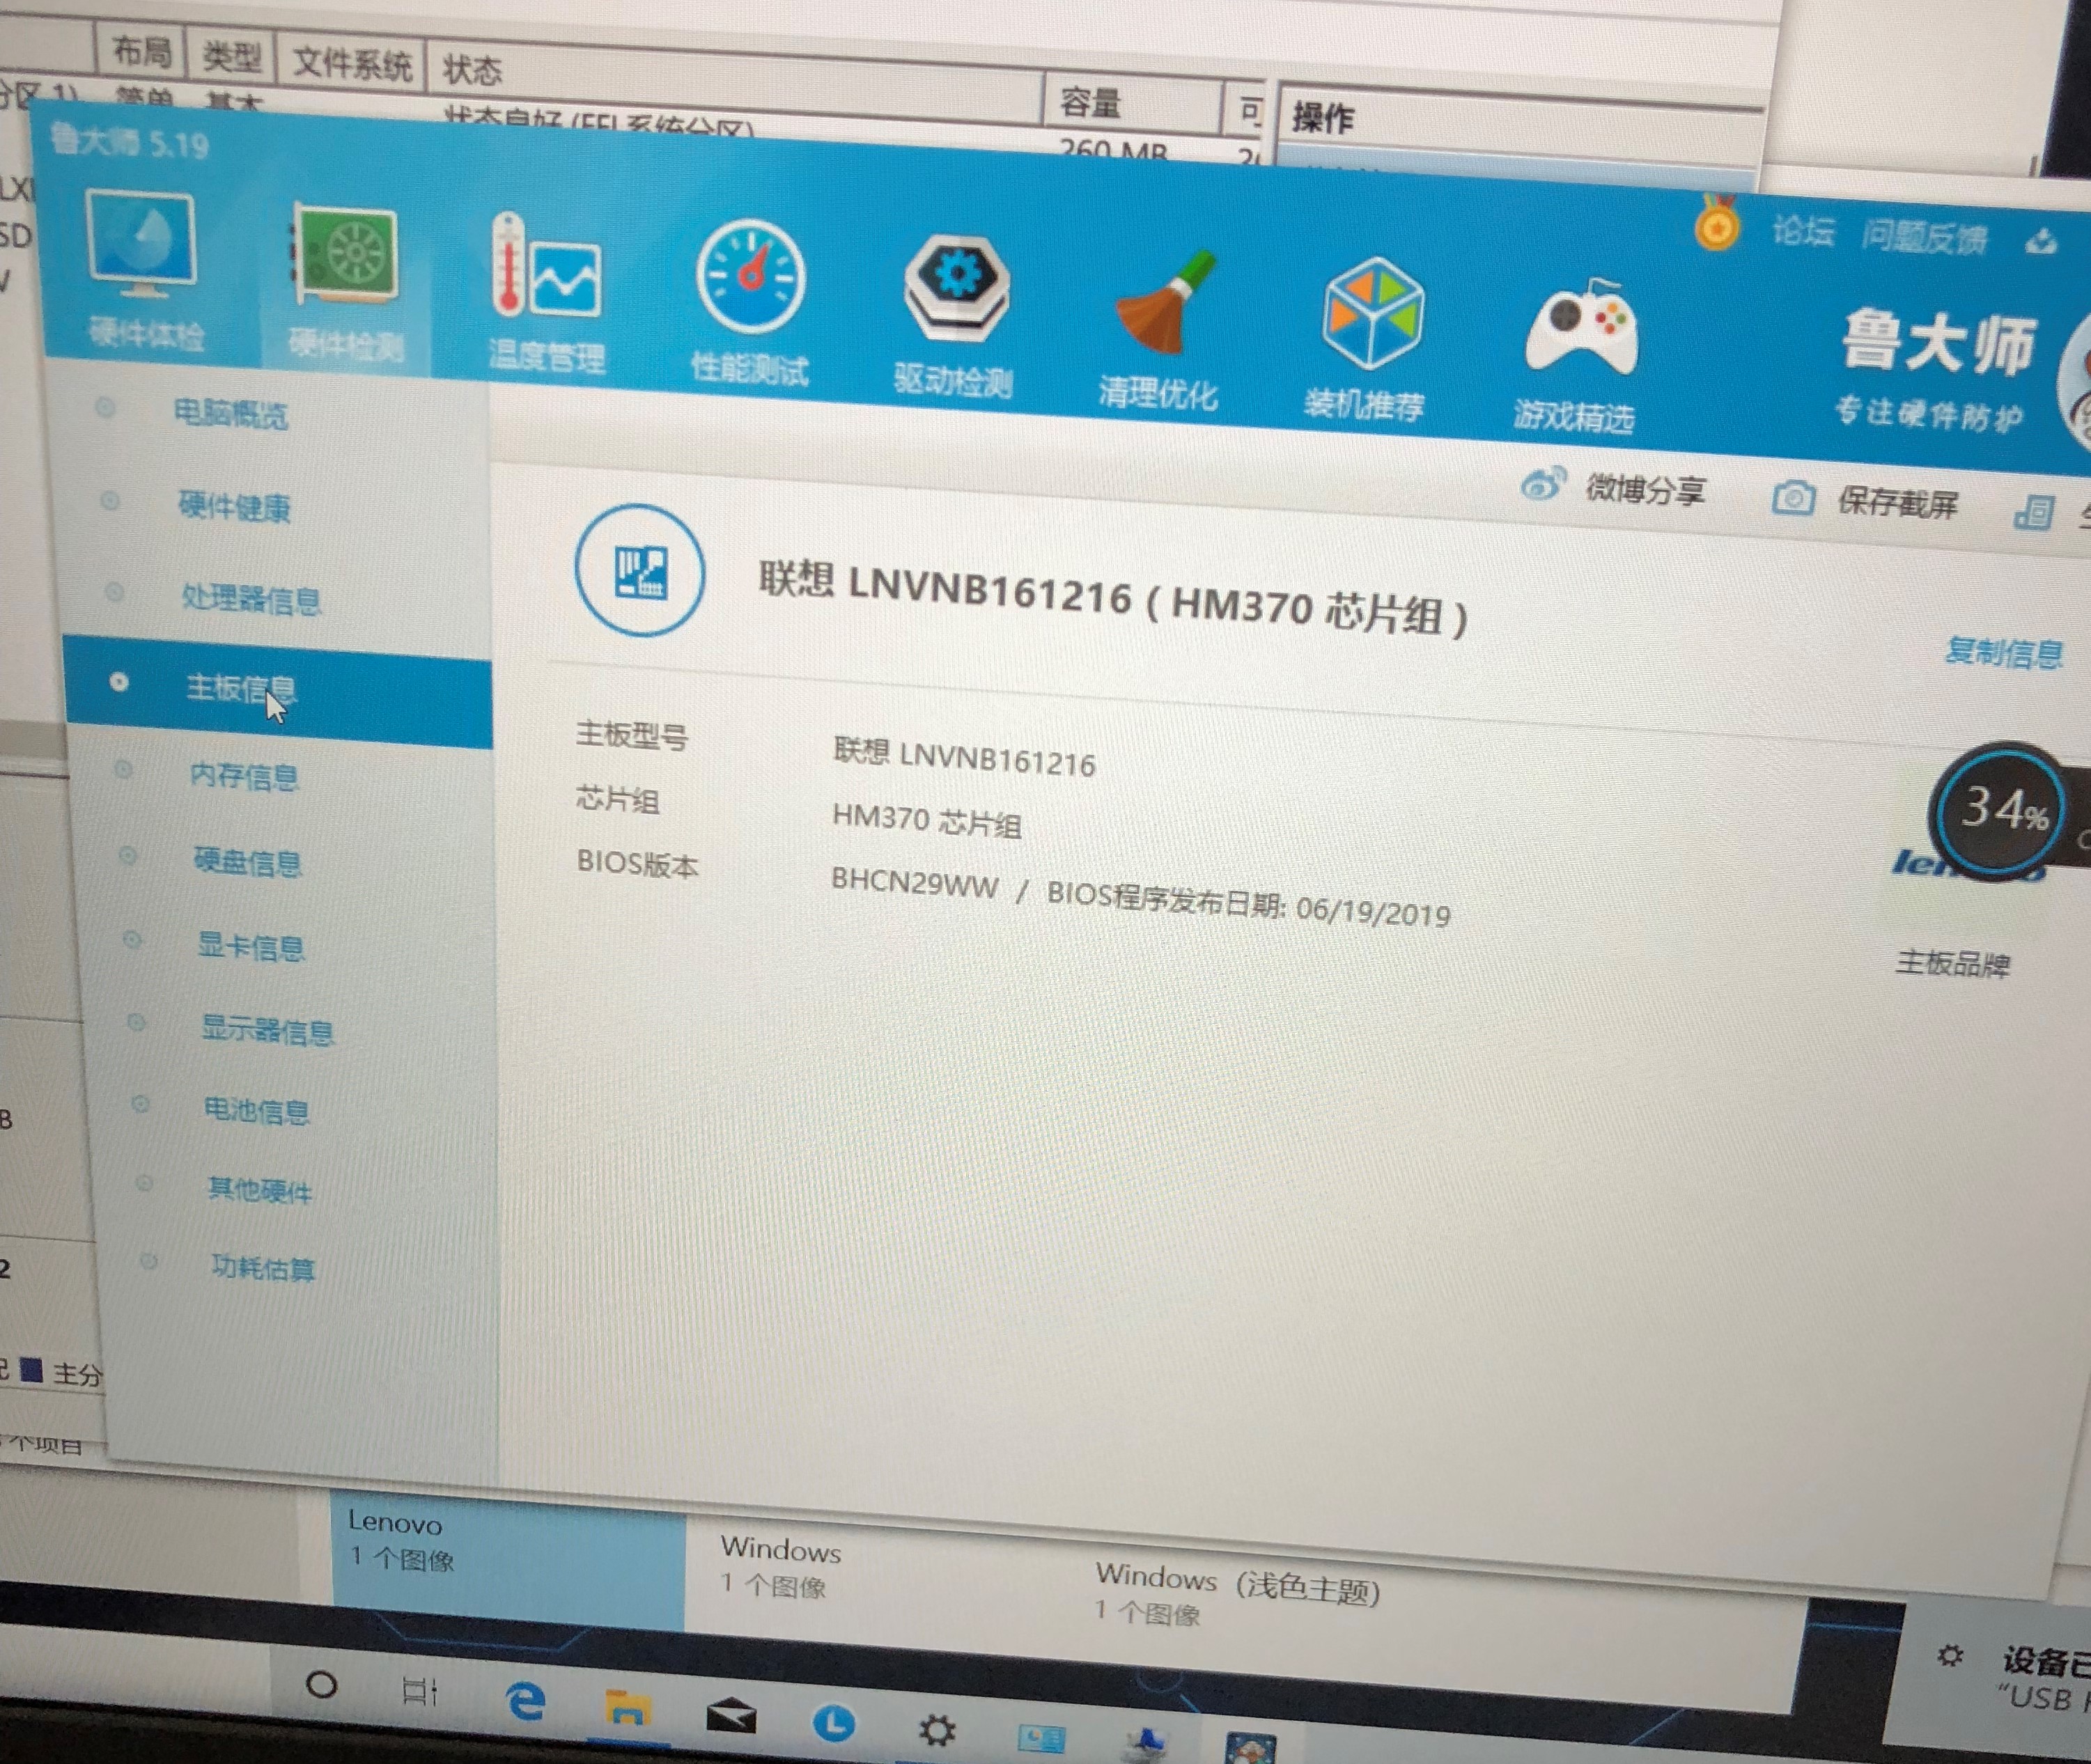Click the Cortana circle on taskbar
Viewport: 2091px width, 1764px height.
click(x=321, y=1685)
